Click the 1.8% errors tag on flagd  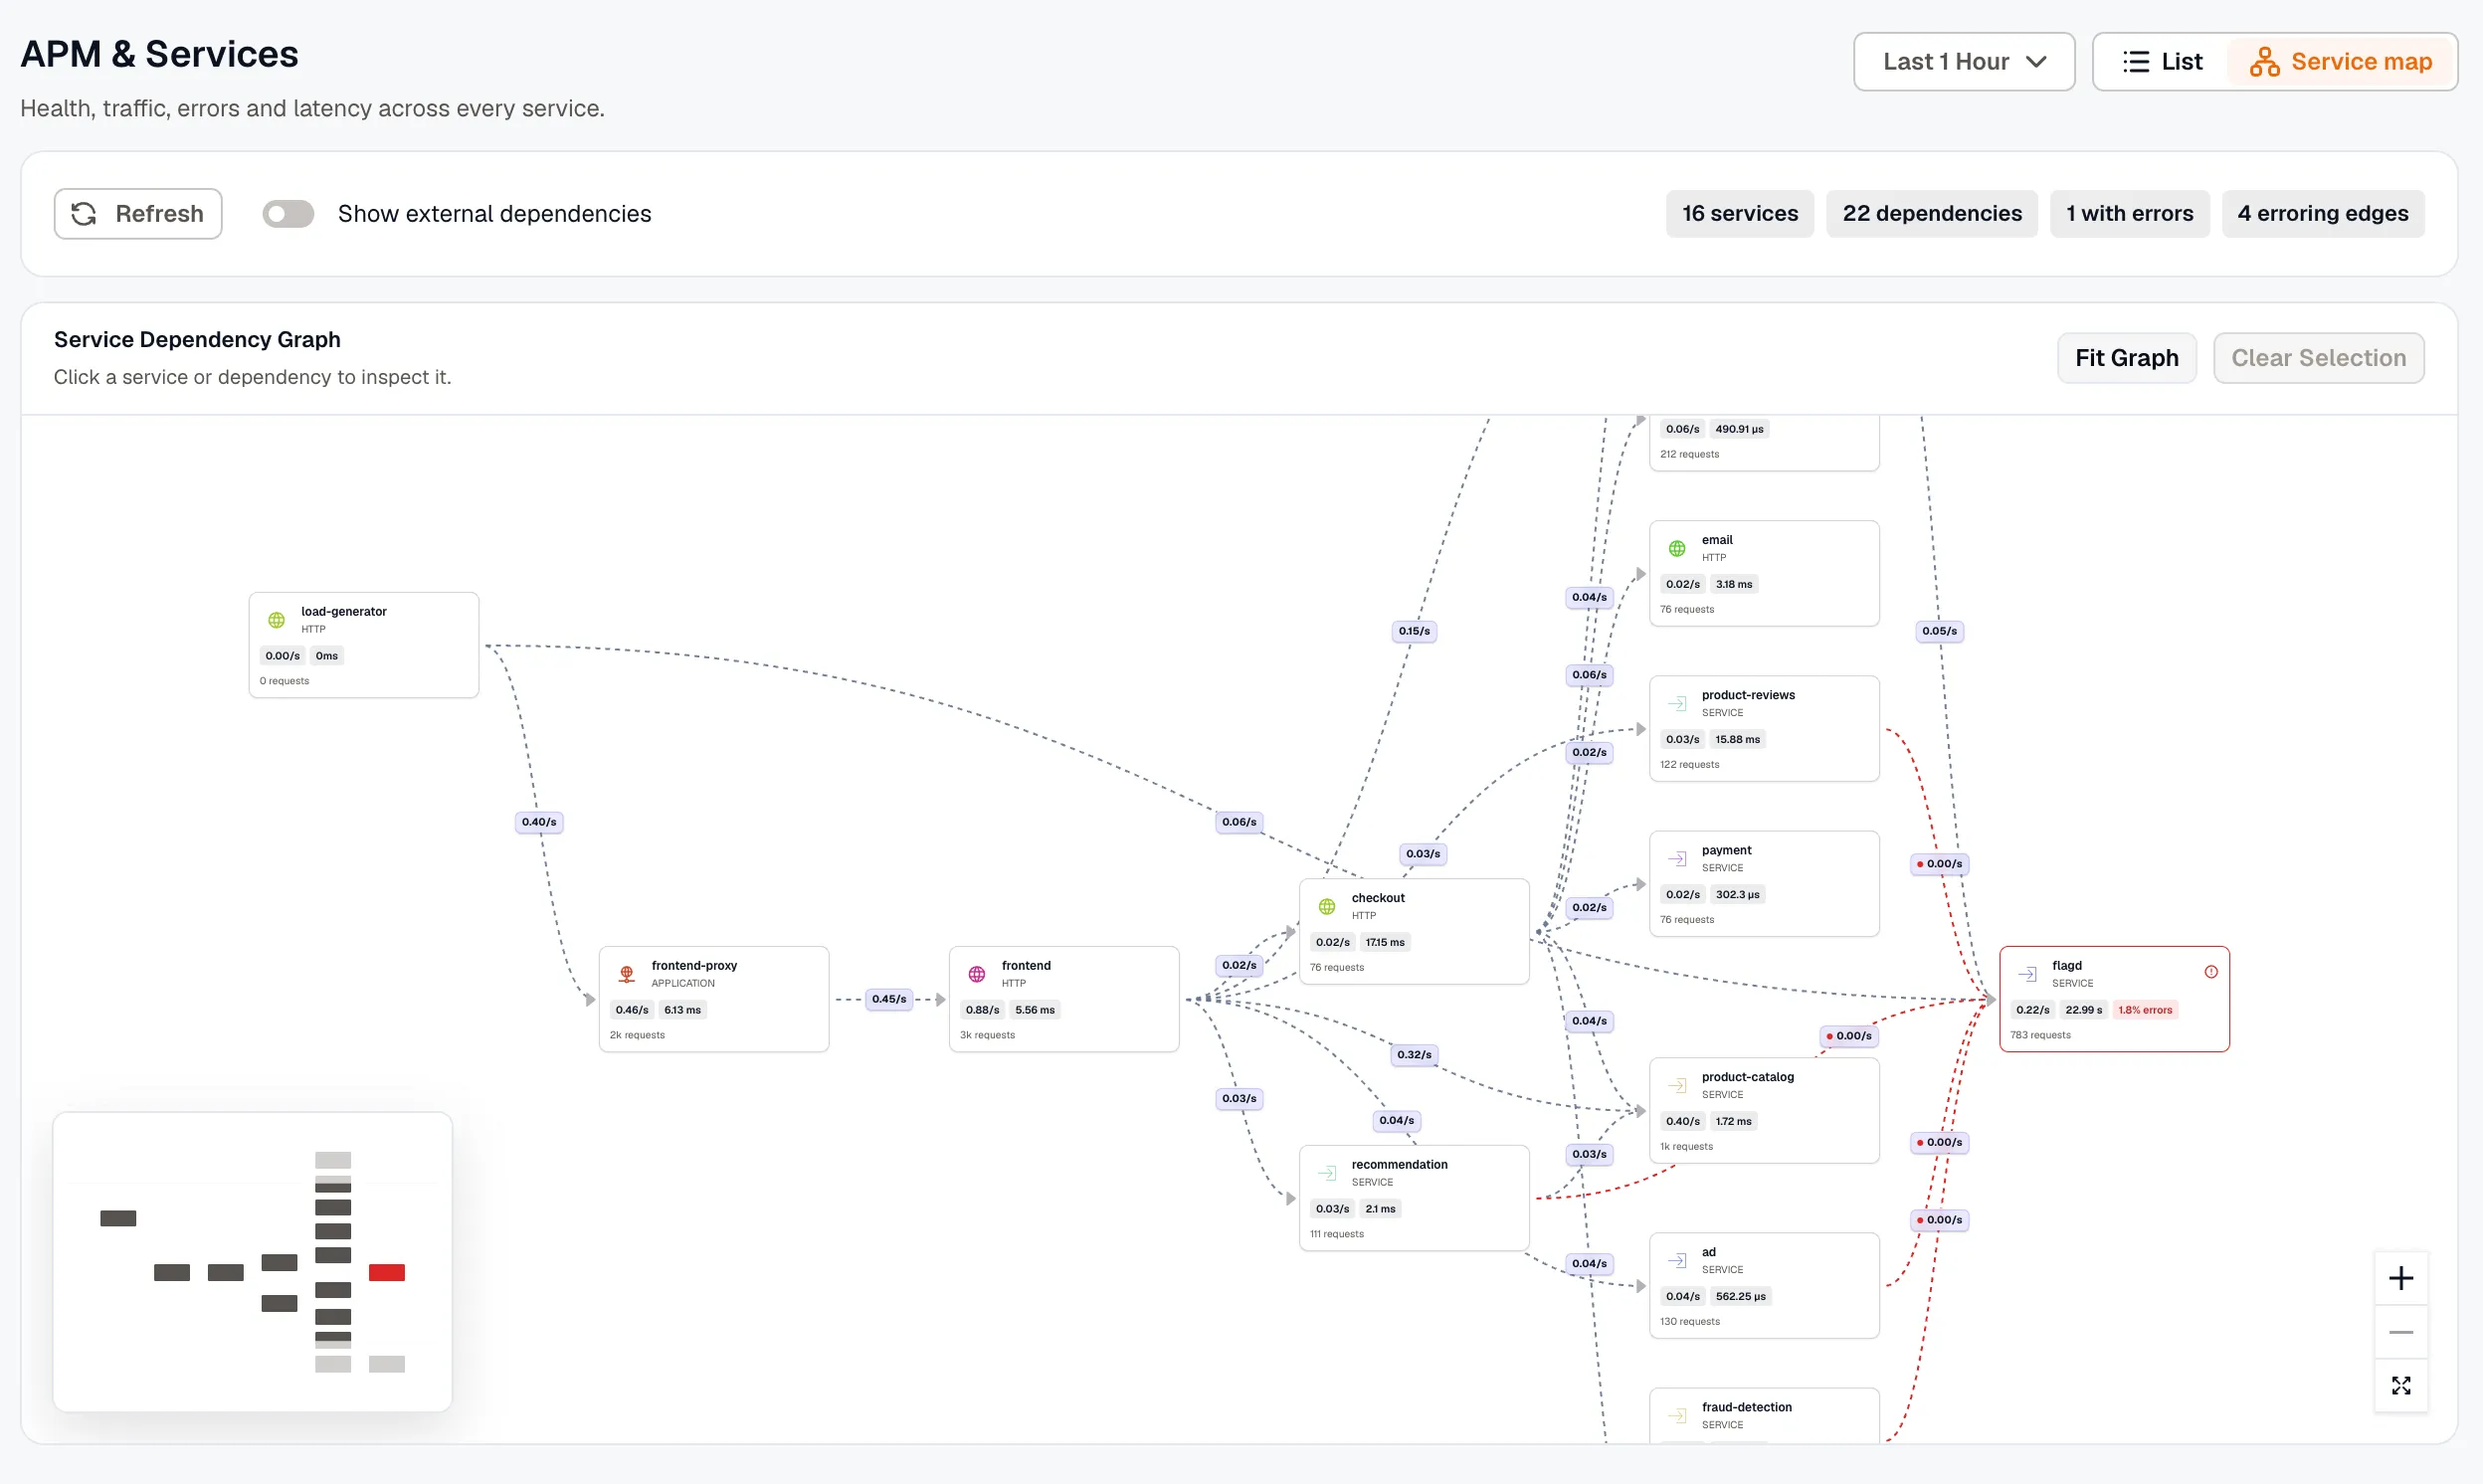pos(2144,1010)
